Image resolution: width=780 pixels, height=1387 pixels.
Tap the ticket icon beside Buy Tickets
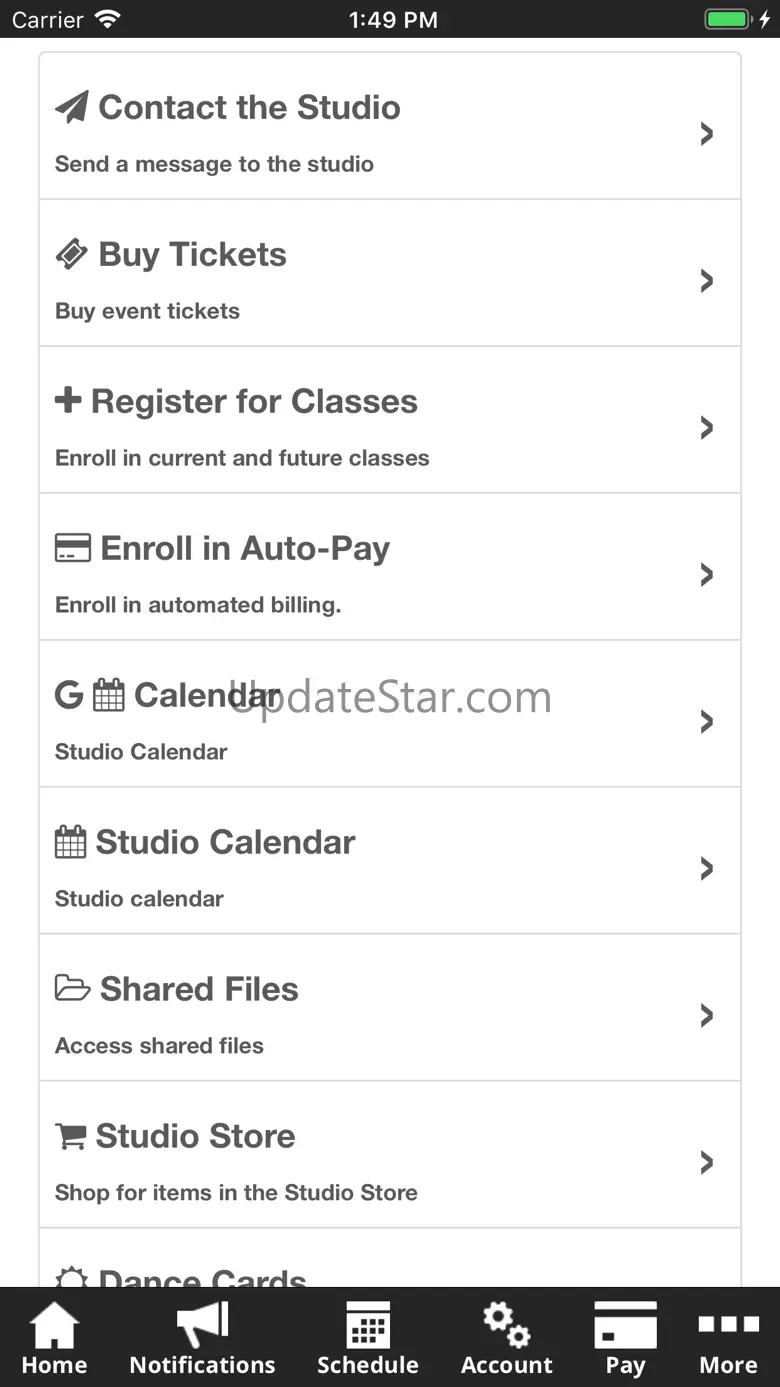pos(71,254)
